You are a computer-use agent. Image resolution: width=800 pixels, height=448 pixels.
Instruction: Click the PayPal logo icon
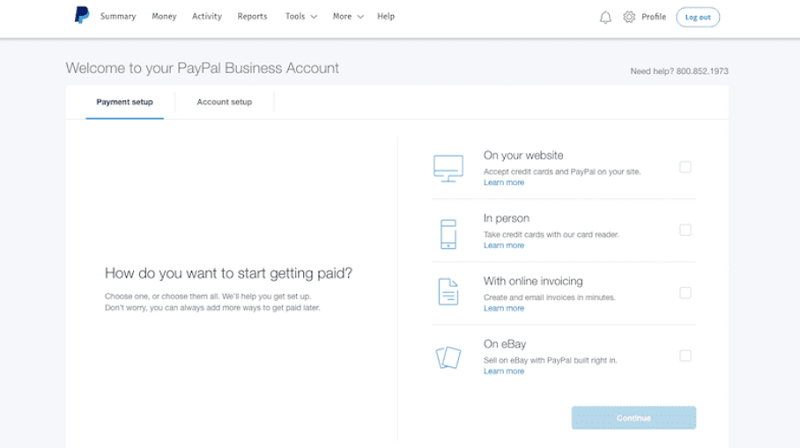click(82, 15)
